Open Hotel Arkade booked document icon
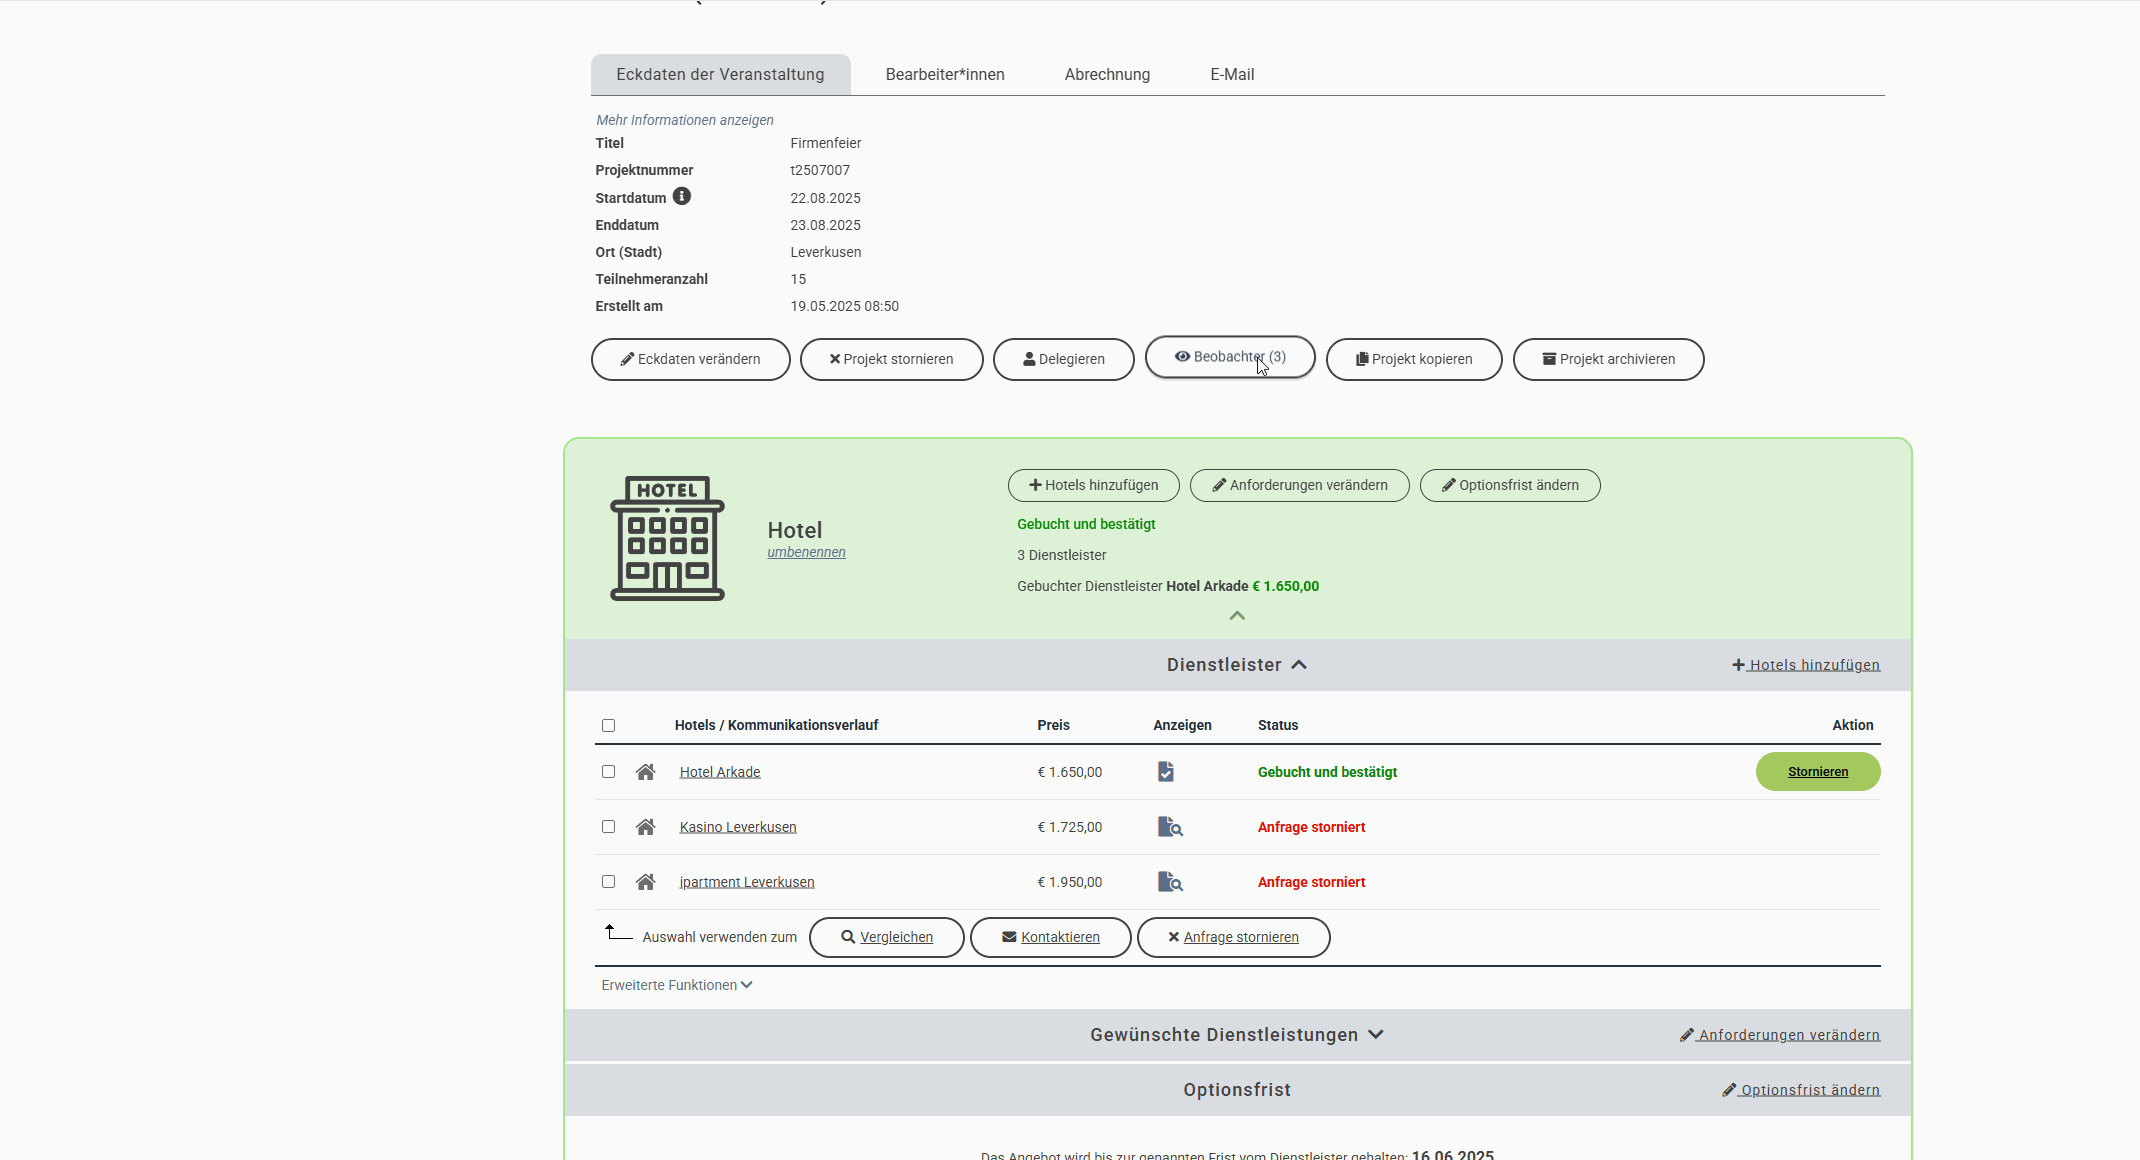 click(1165, 772)
